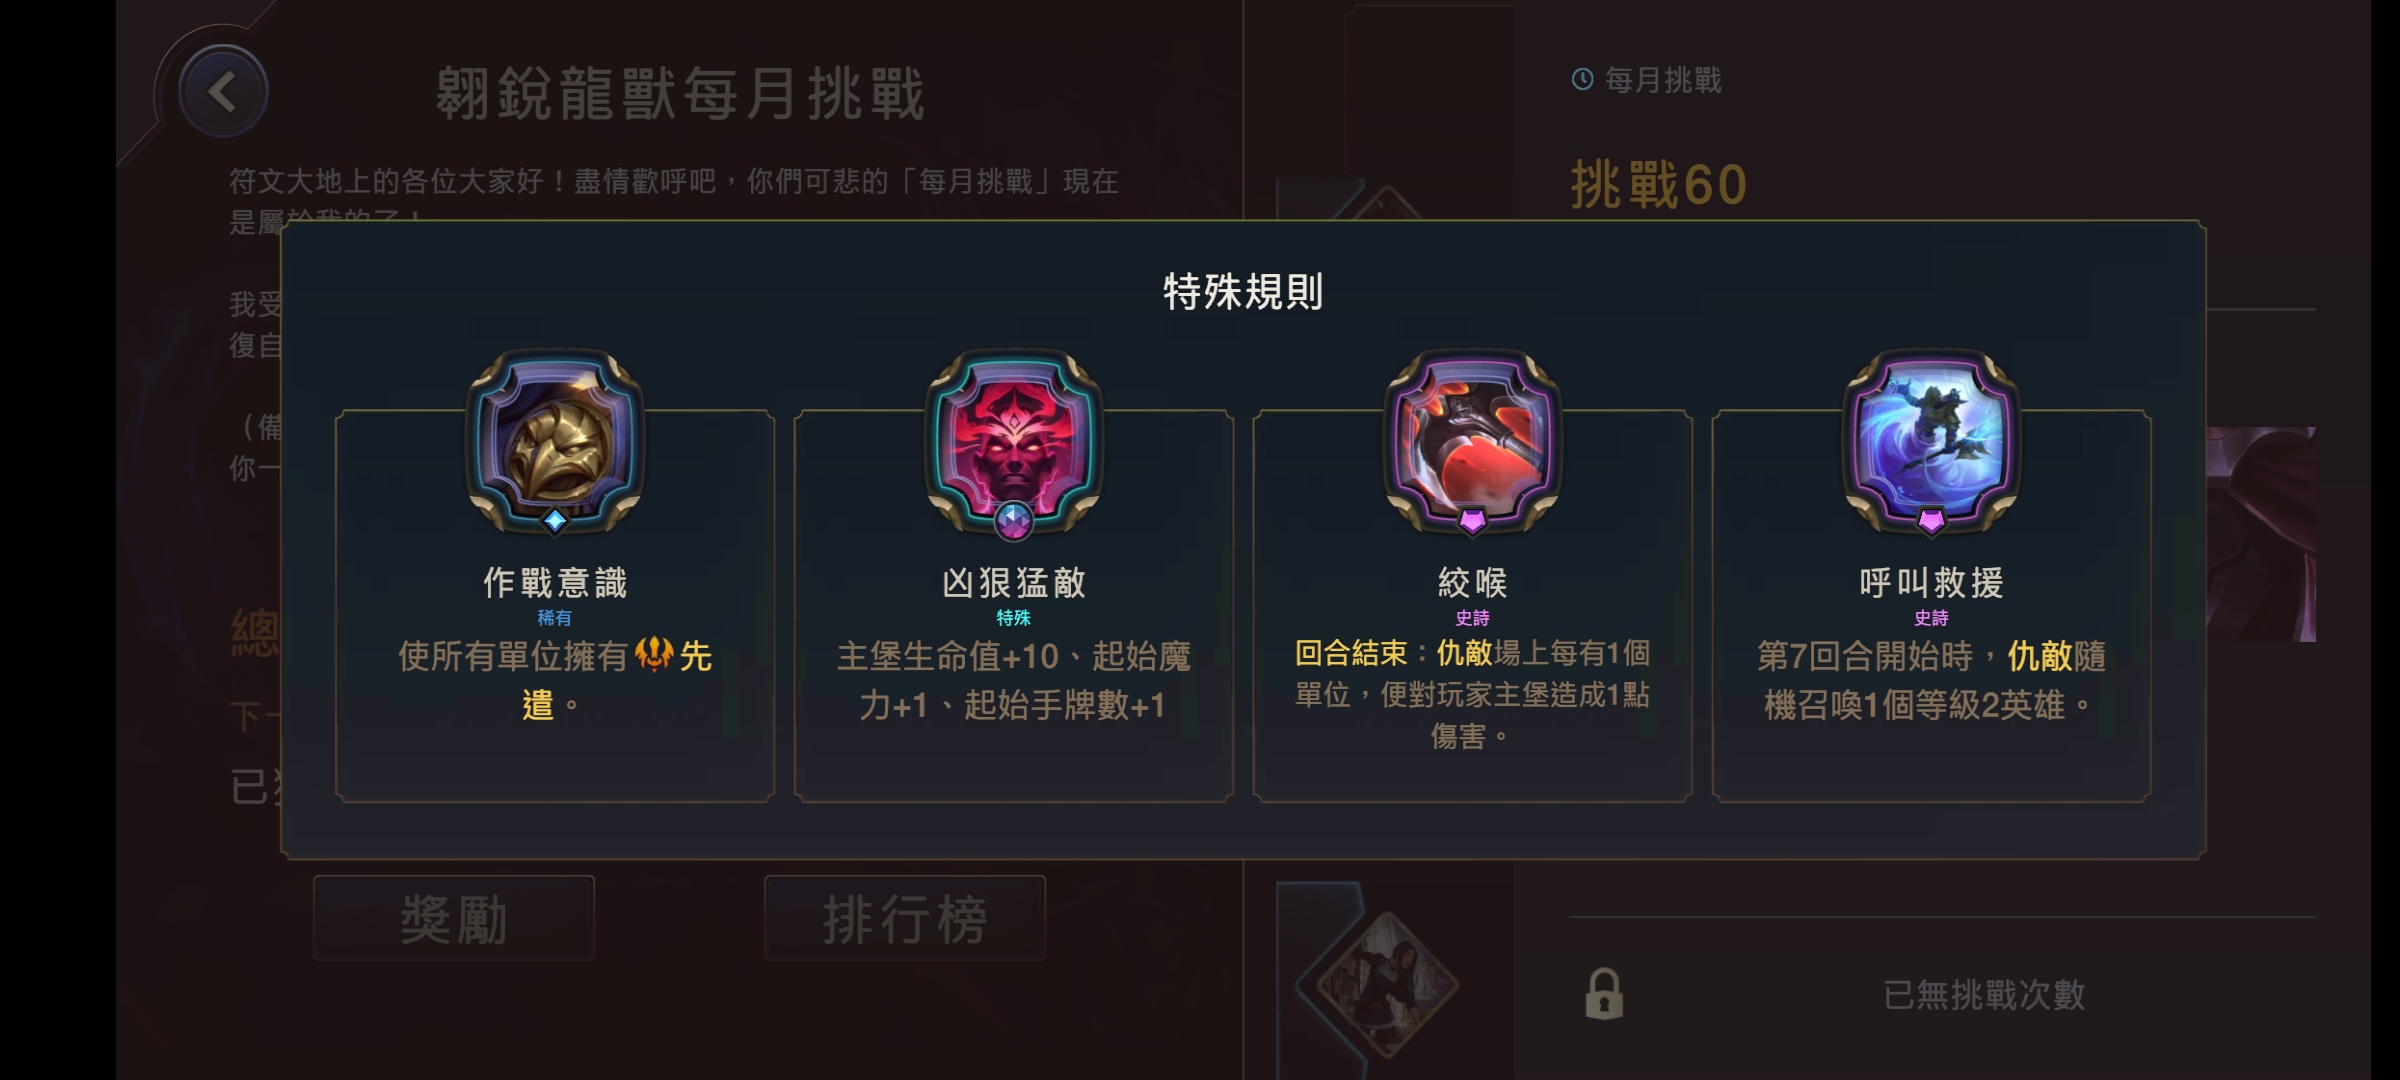Tap the blue rarity gem under 作戰意識 icon
The height and width of the screenshot is (1080, 2400).
pos(555,520)
